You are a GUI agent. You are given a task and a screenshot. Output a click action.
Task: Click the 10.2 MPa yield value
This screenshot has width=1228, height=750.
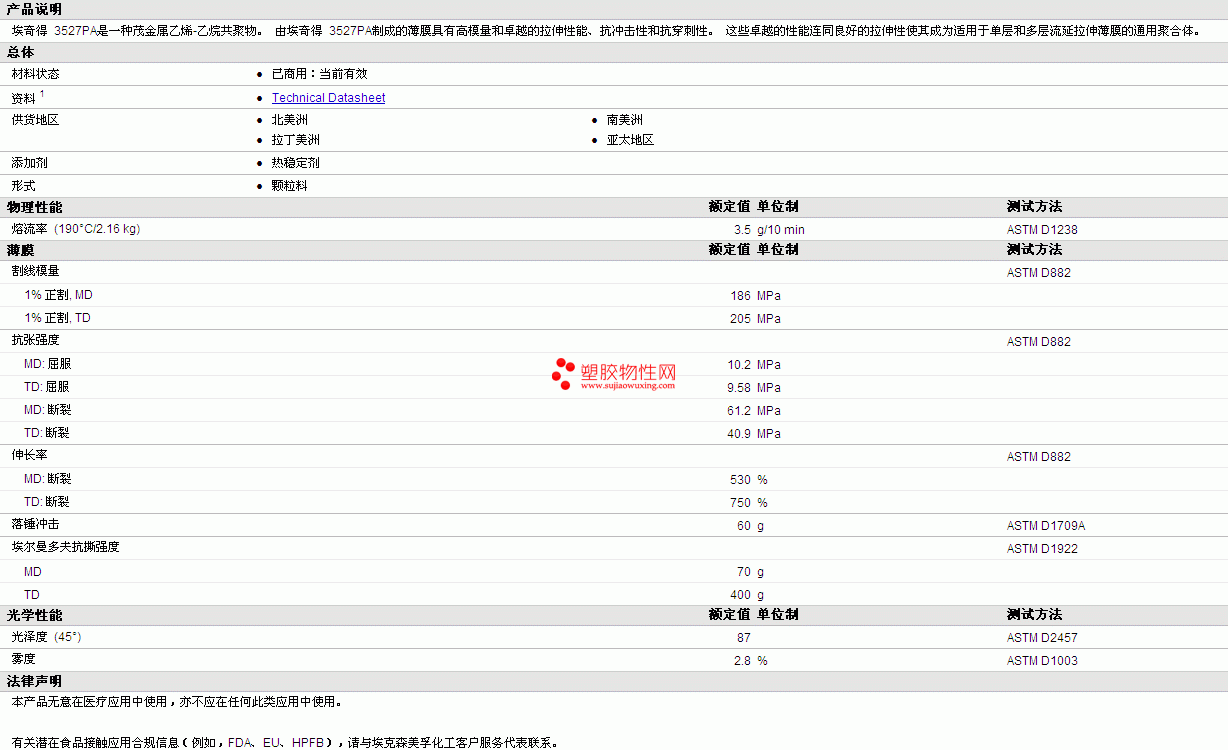754,365
